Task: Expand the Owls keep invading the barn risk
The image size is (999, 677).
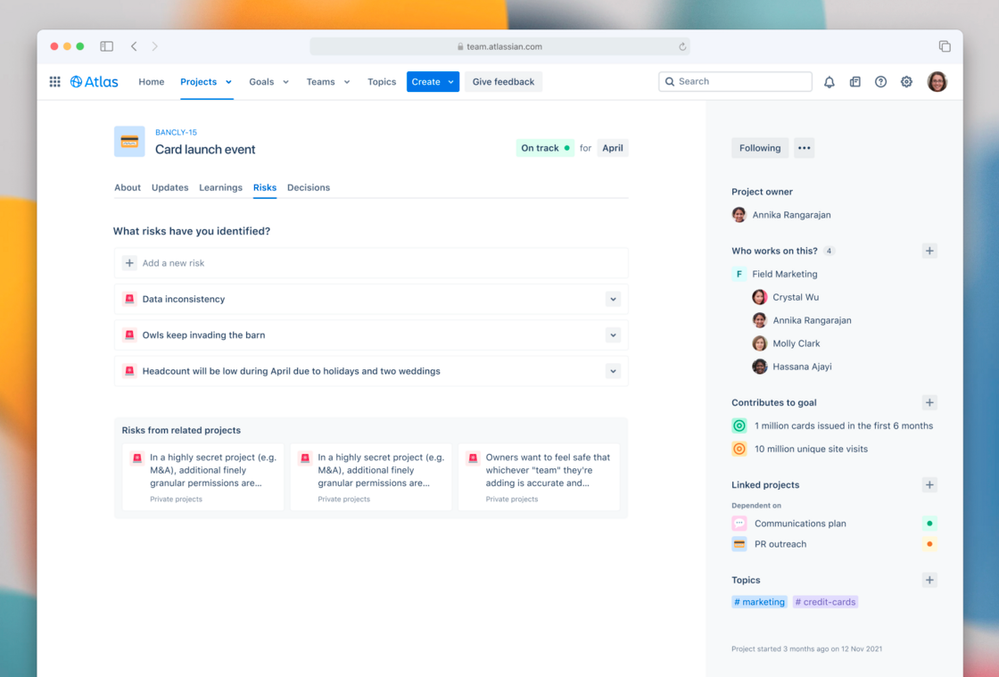Action: click(x=613, y=335)
